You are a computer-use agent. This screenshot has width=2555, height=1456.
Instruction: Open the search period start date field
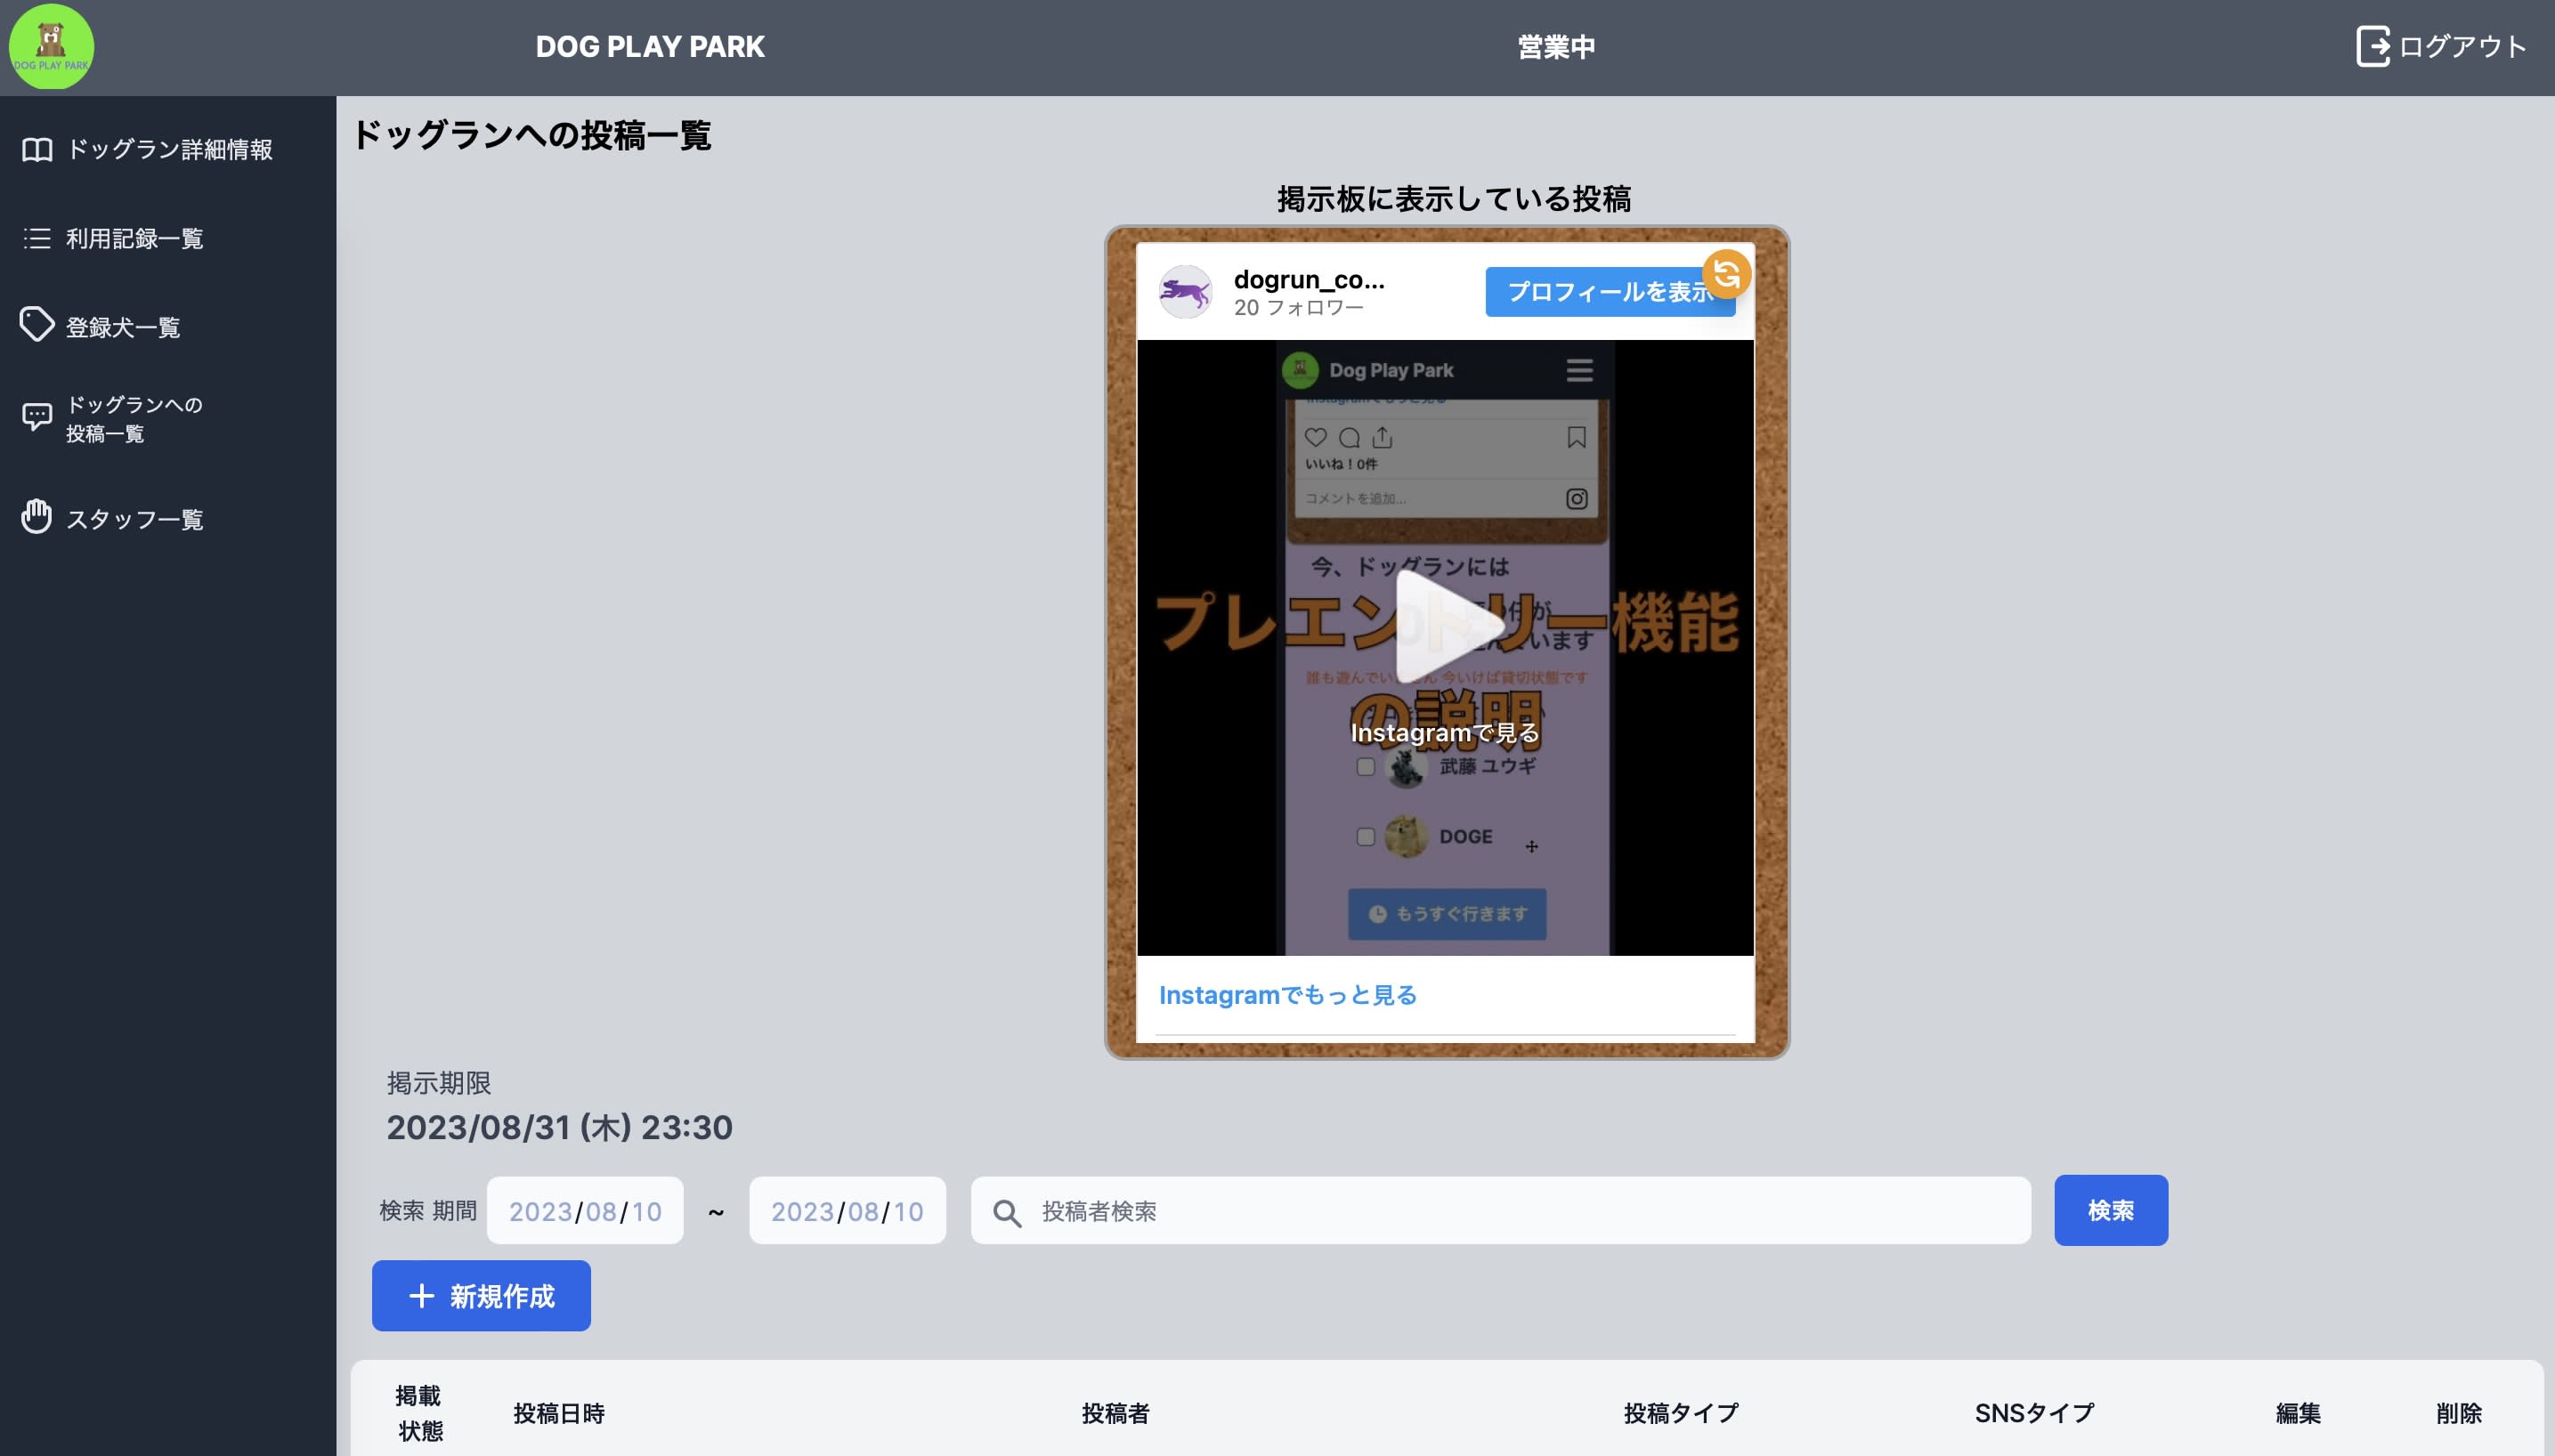tap(585, 1211)
